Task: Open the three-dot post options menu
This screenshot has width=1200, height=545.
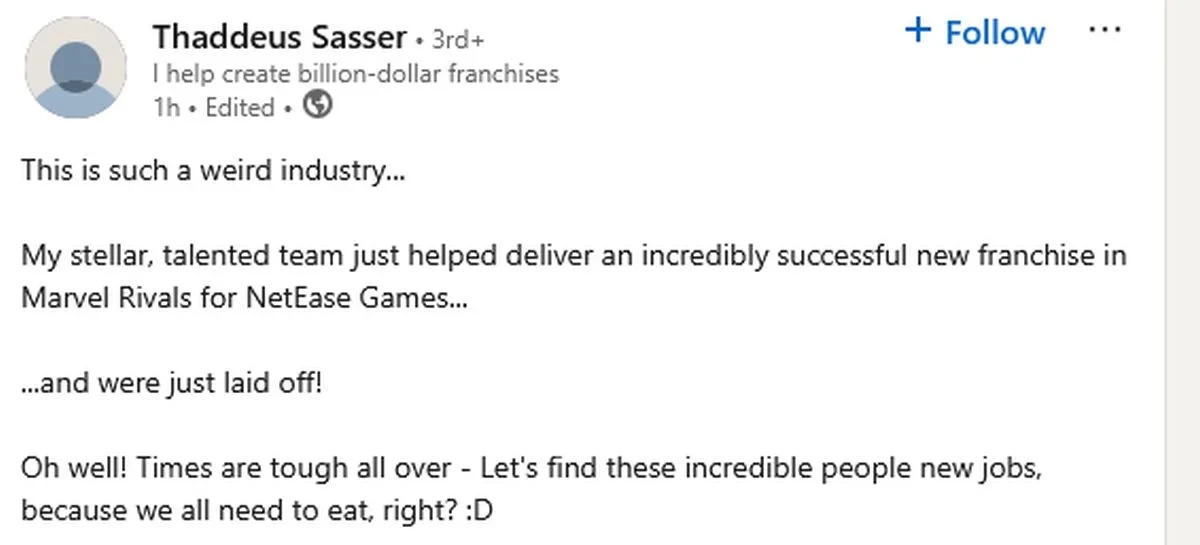Action: pos(1103,30)
